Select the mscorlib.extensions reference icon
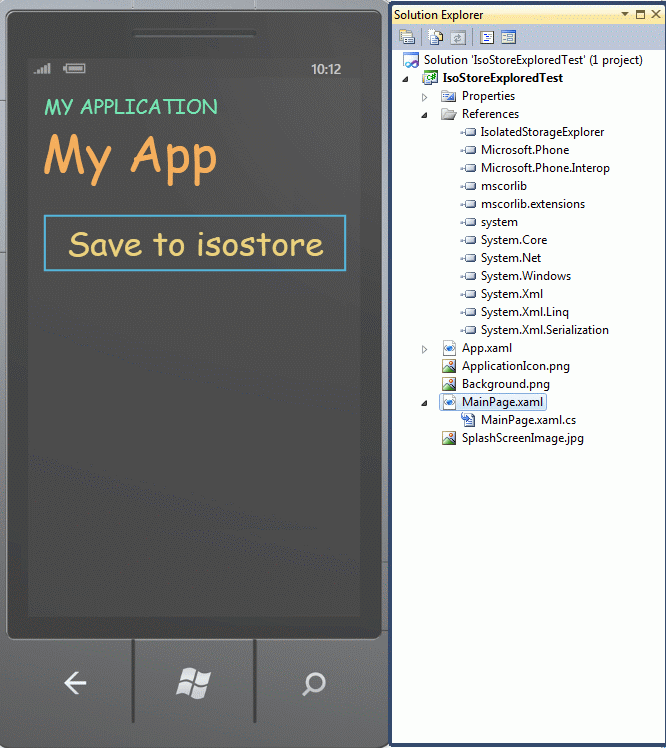Viewport: 666px width, 748px height. [468, 204]
